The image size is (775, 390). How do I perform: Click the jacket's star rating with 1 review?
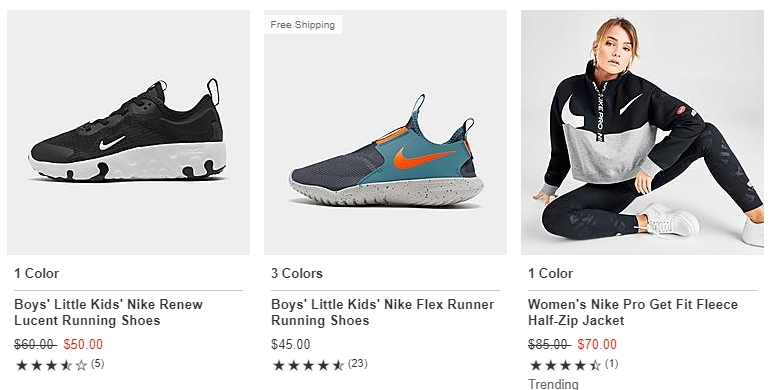coord(565,365)
